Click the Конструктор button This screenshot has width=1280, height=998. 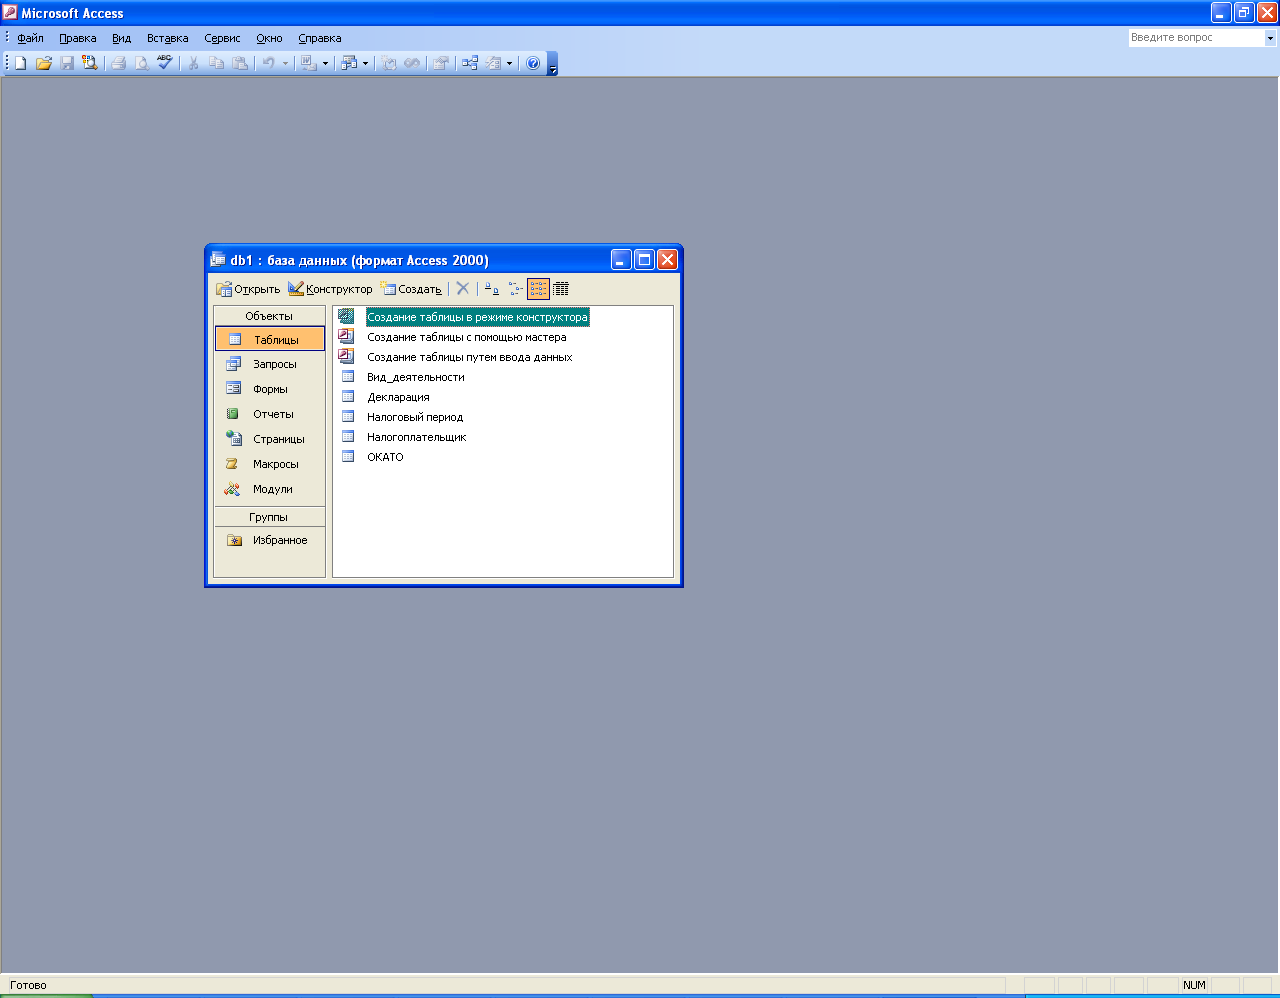click(x=330, y=289)
